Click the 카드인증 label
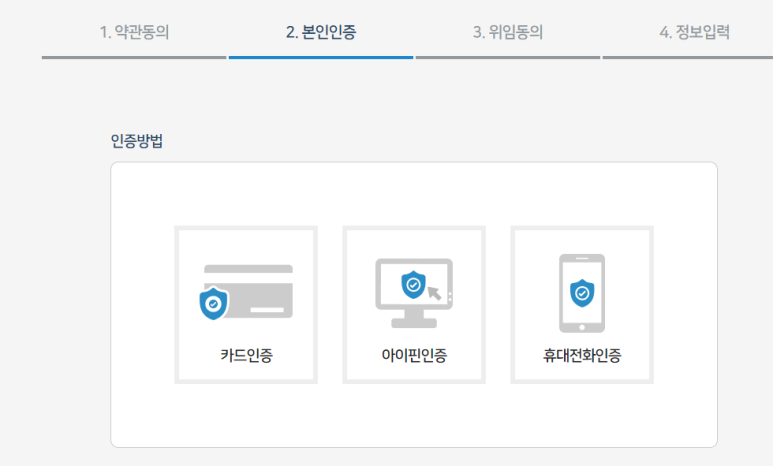773x466 pixels. click(x=246, y=355)
